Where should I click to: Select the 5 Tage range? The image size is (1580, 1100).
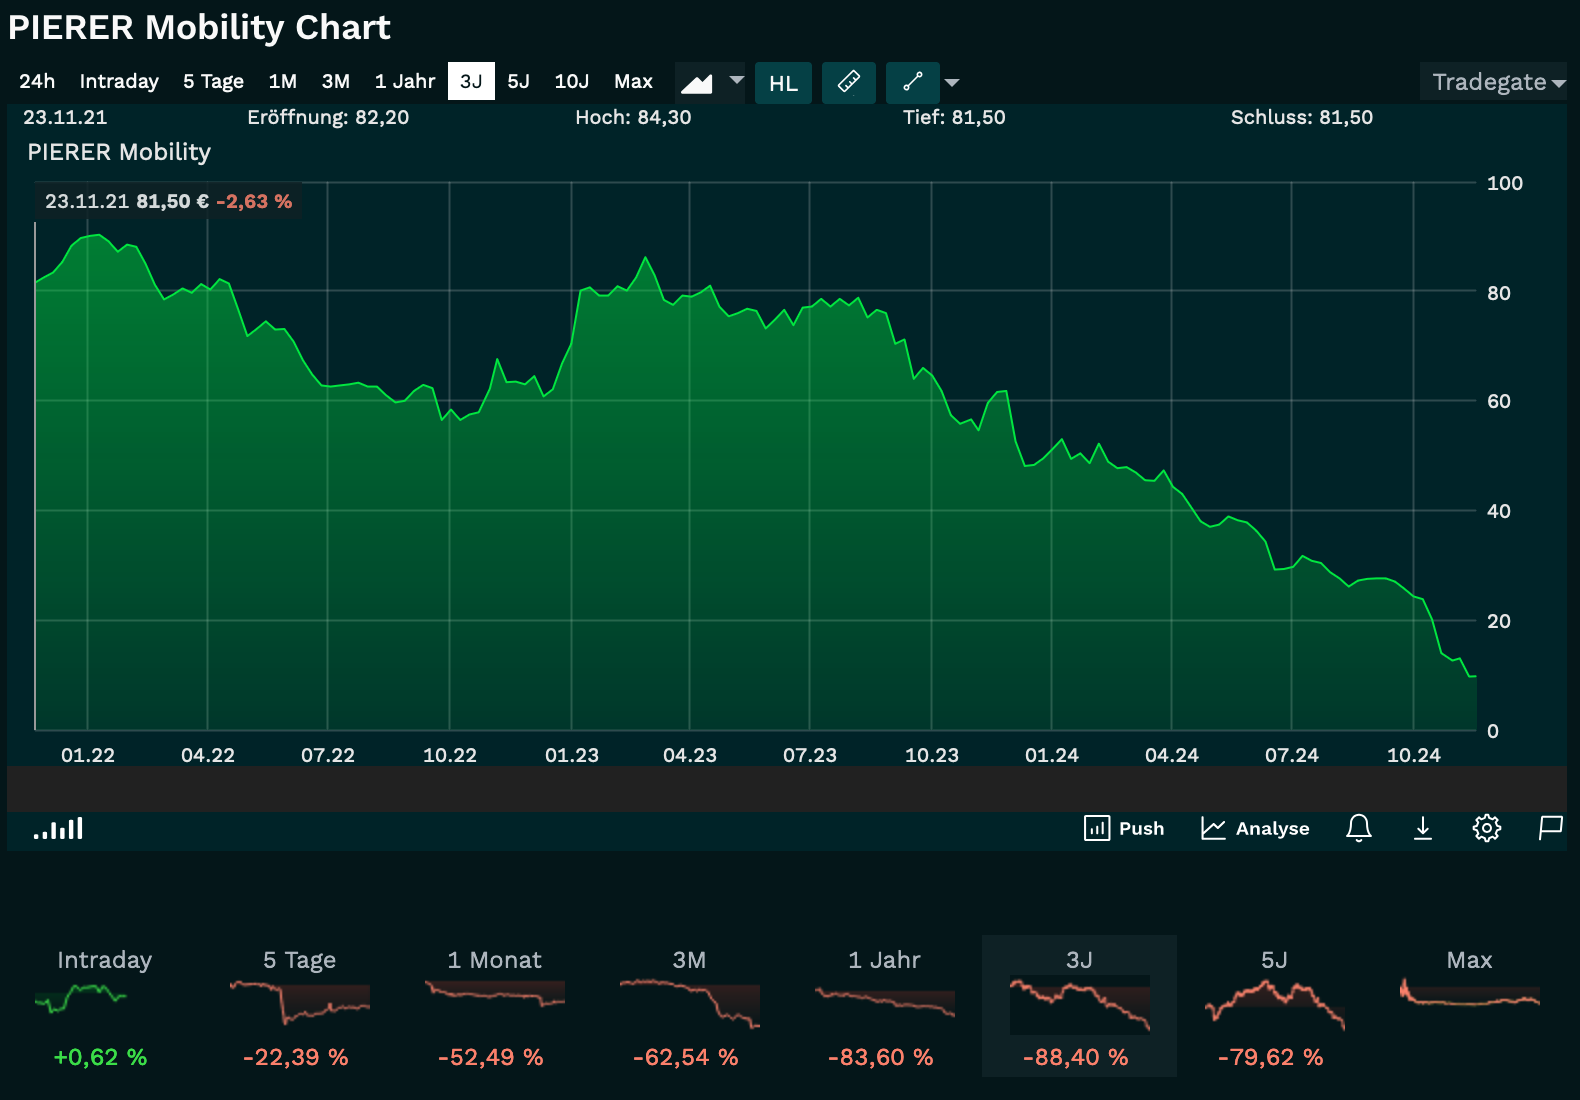213,81
